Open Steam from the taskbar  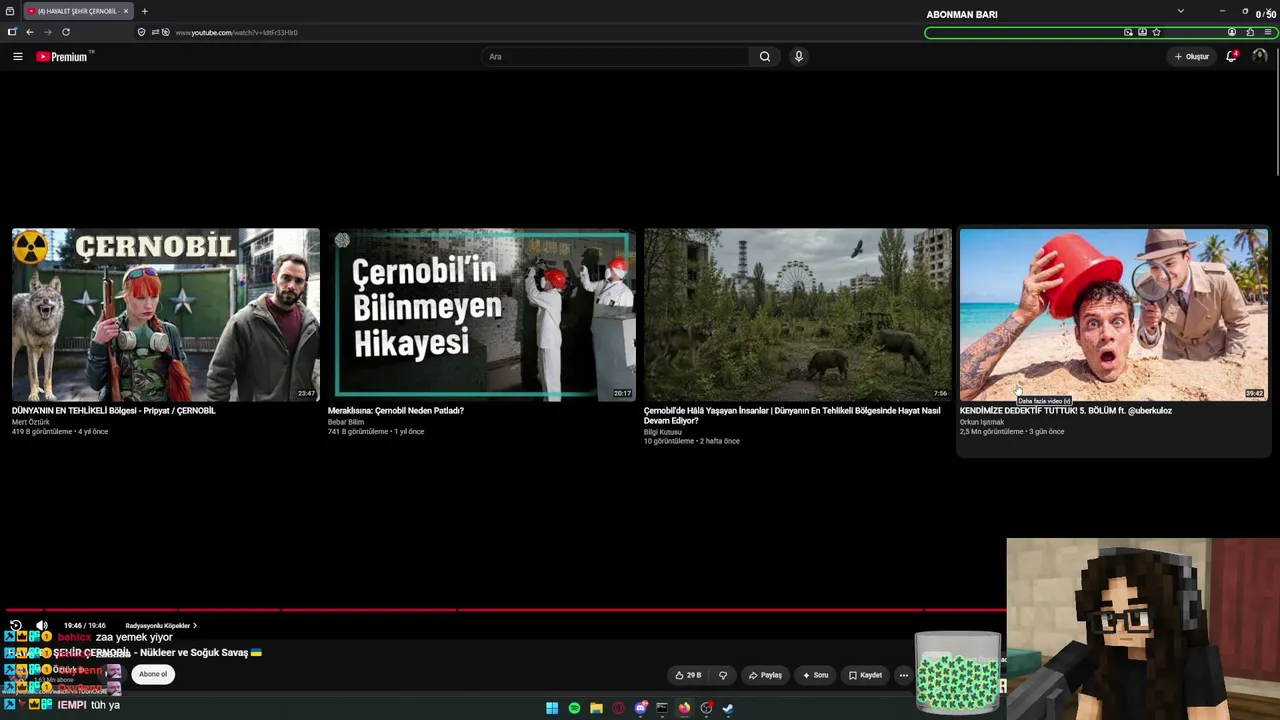pyautogui.click(x=728, y=708)
